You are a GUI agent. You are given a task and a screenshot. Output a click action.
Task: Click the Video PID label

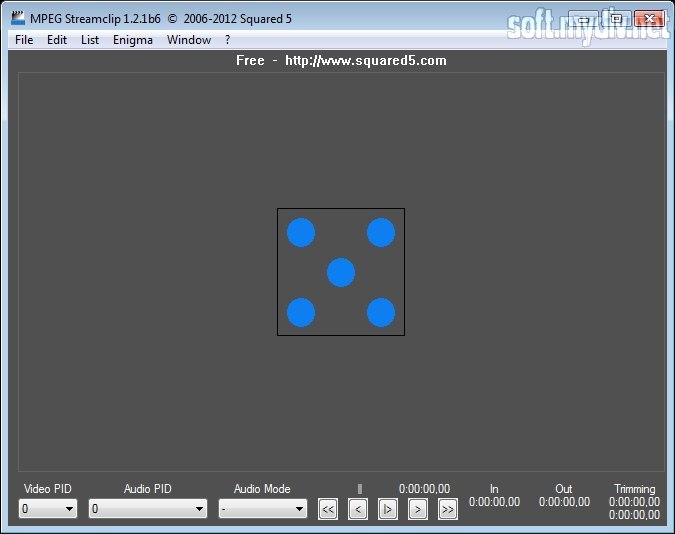48,489
